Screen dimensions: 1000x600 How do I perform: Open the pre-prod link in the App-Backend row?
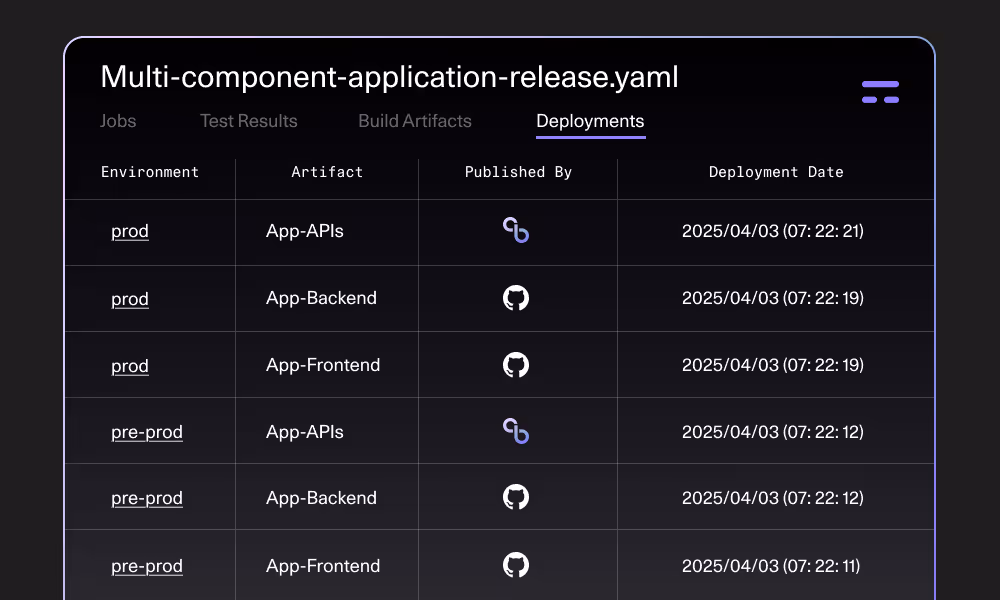coord(147,497)
